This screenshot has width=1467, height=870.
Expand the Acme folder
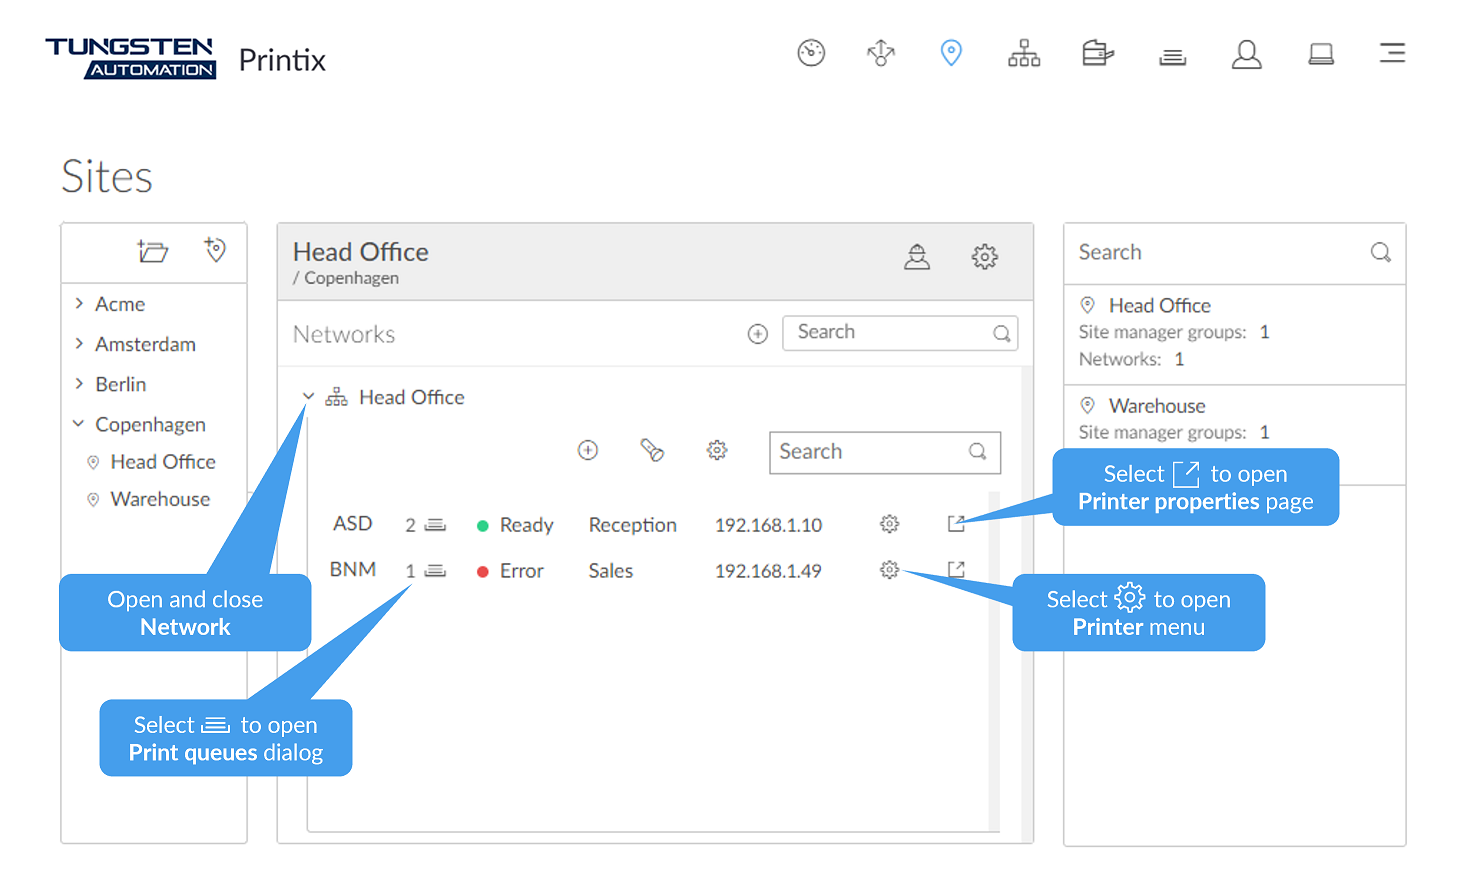click(x=79, y=304)
